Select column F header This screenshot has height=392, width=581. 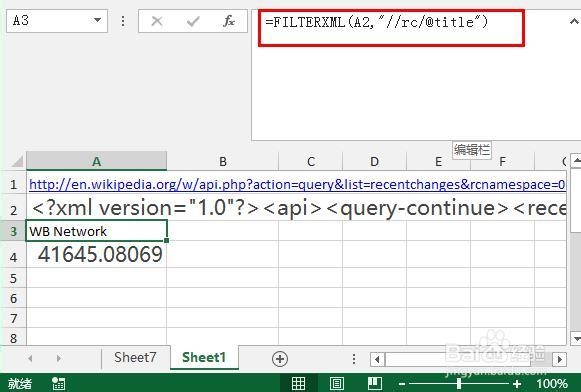(x=502, y=162)
